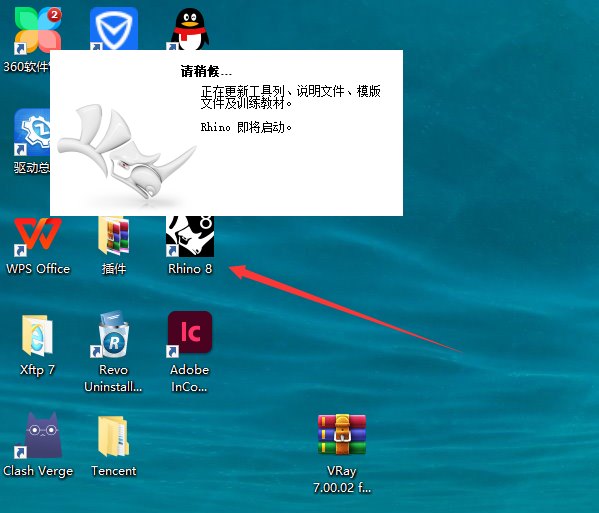The height and width of the screenshot is (513, 599).
Task: Open the Tencent folder
Action: coord(113,436)
